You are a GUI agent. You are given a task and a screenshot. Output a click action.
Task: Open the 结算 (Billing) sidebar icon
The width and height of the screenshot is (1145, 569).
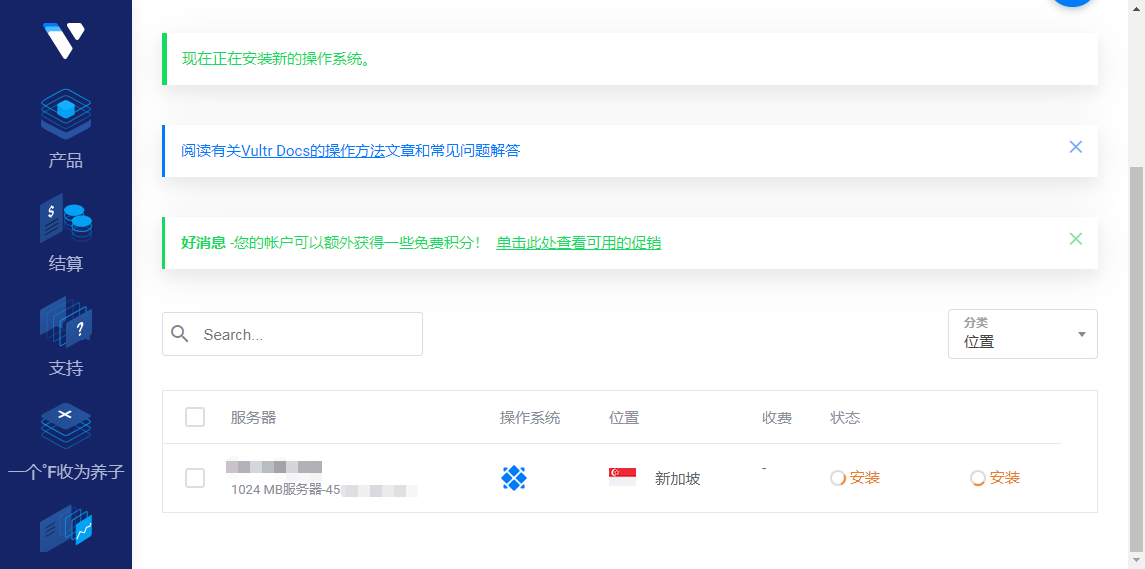pos(66,218)
